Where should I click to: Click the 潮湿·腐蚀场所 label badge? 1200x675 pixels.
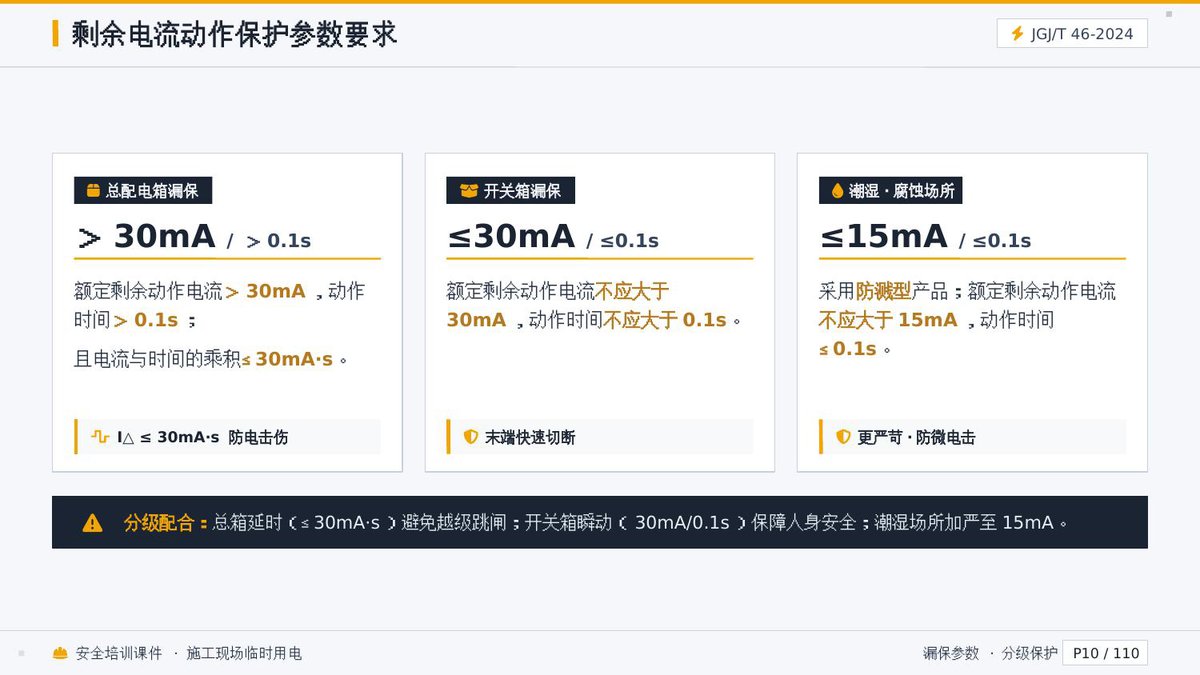[x=891, y=191]
